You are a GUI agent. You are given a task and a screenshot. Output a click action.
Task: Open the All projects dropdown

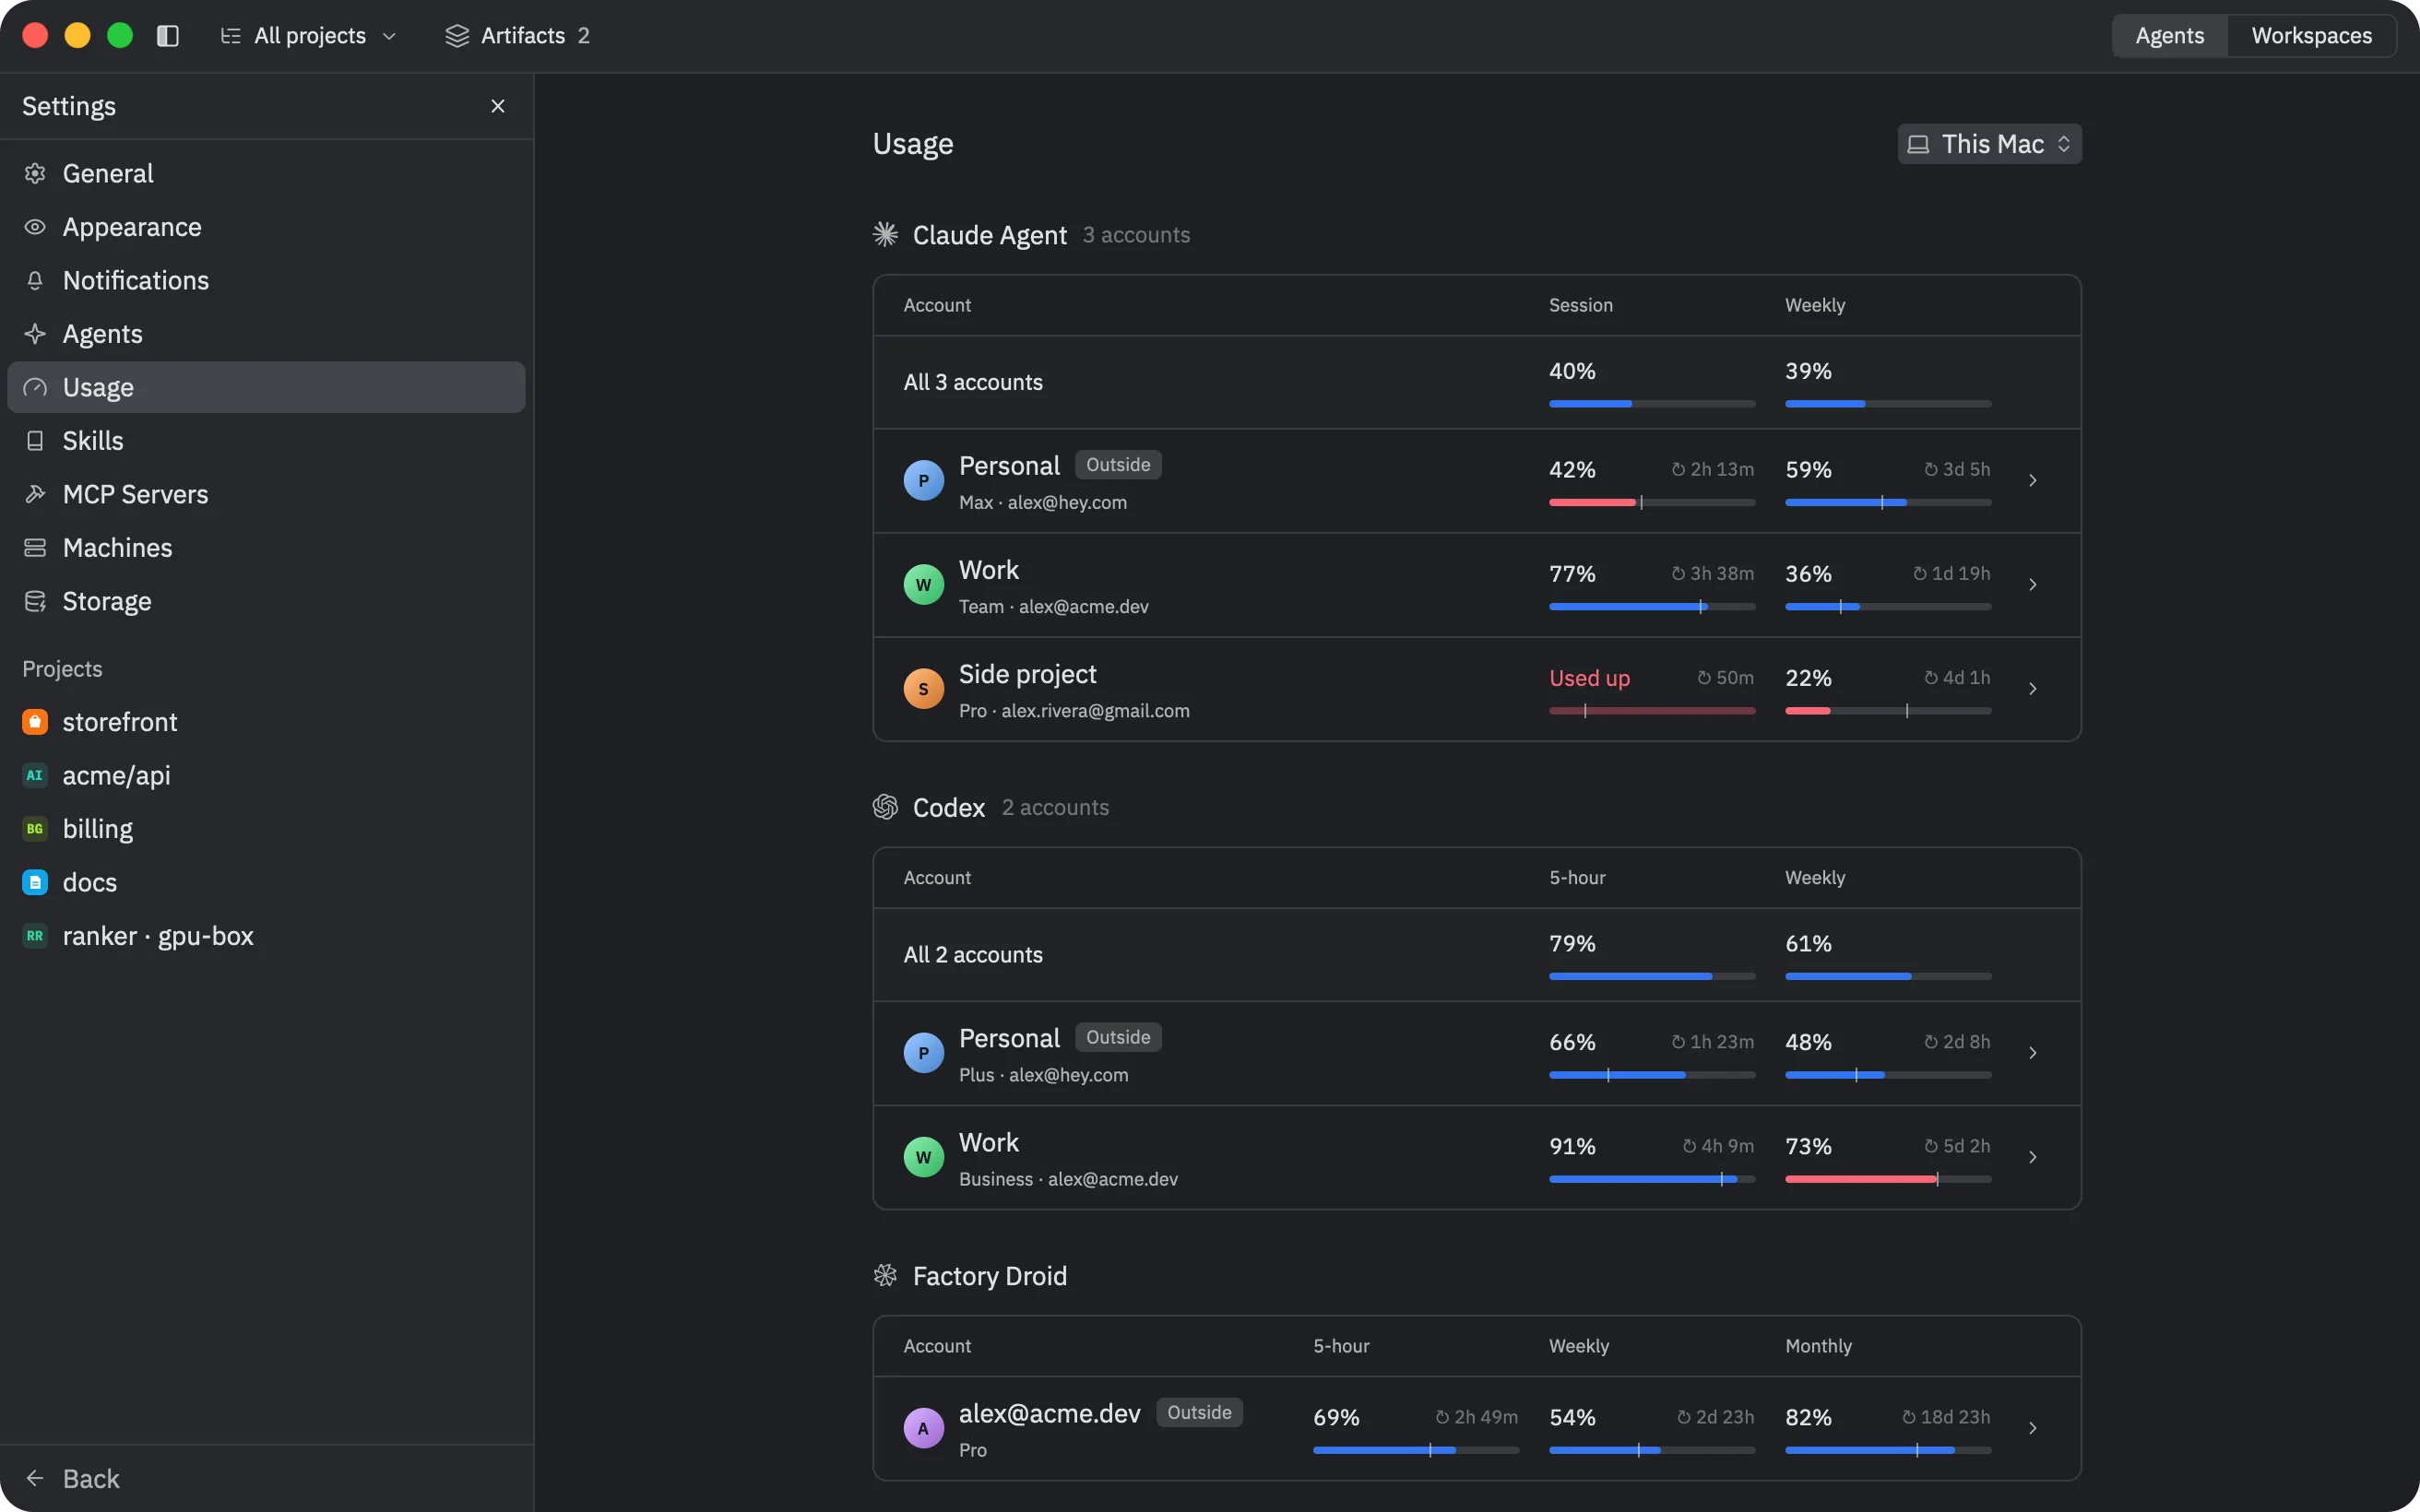coord(309,36)
